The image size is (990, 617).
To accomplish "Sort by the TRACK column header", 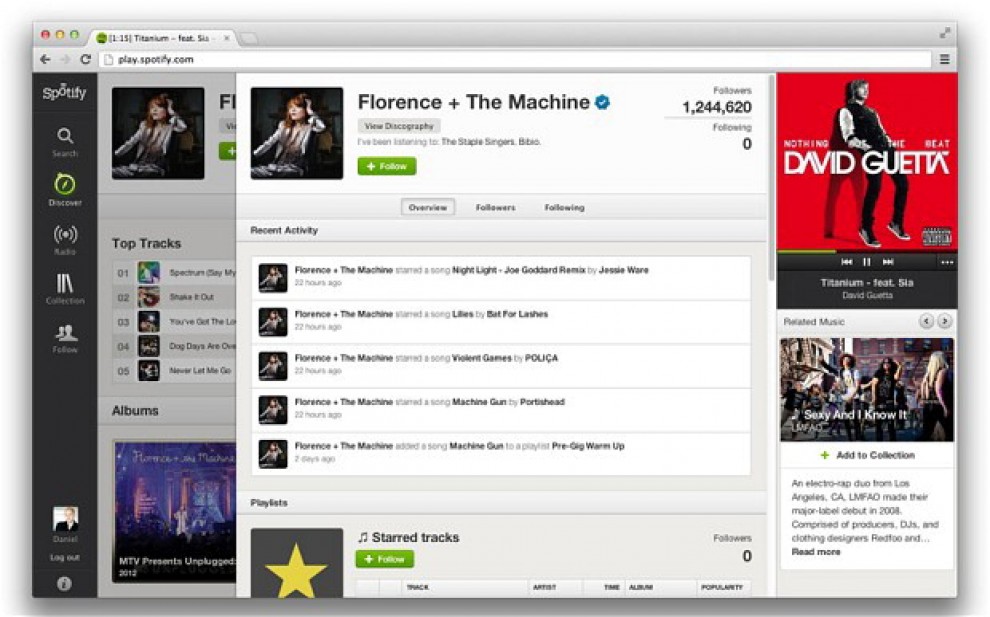I will click(x=418, y=587).
